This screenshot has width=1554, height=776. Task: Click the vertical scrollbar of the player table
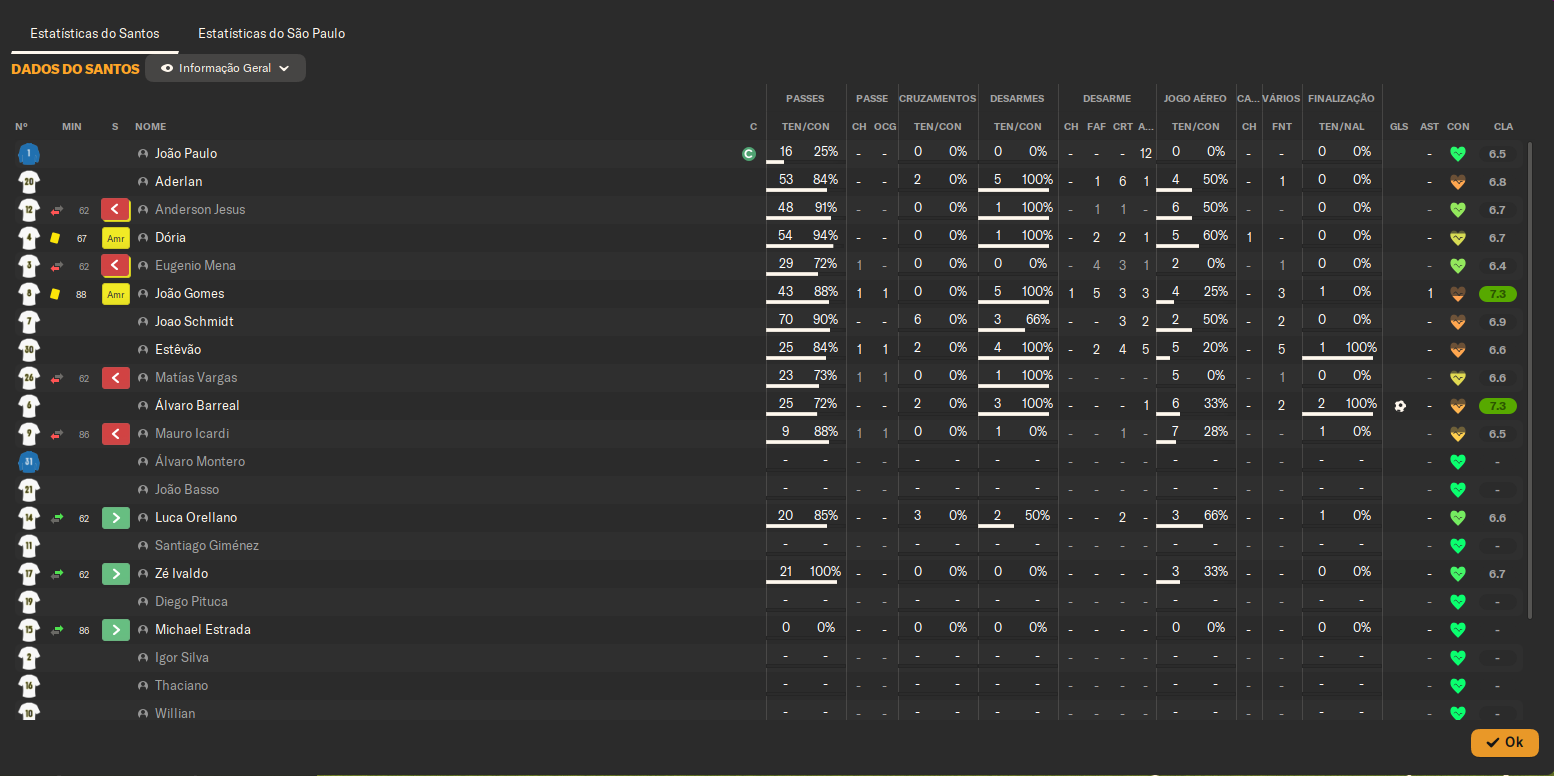click(1530, 380)
